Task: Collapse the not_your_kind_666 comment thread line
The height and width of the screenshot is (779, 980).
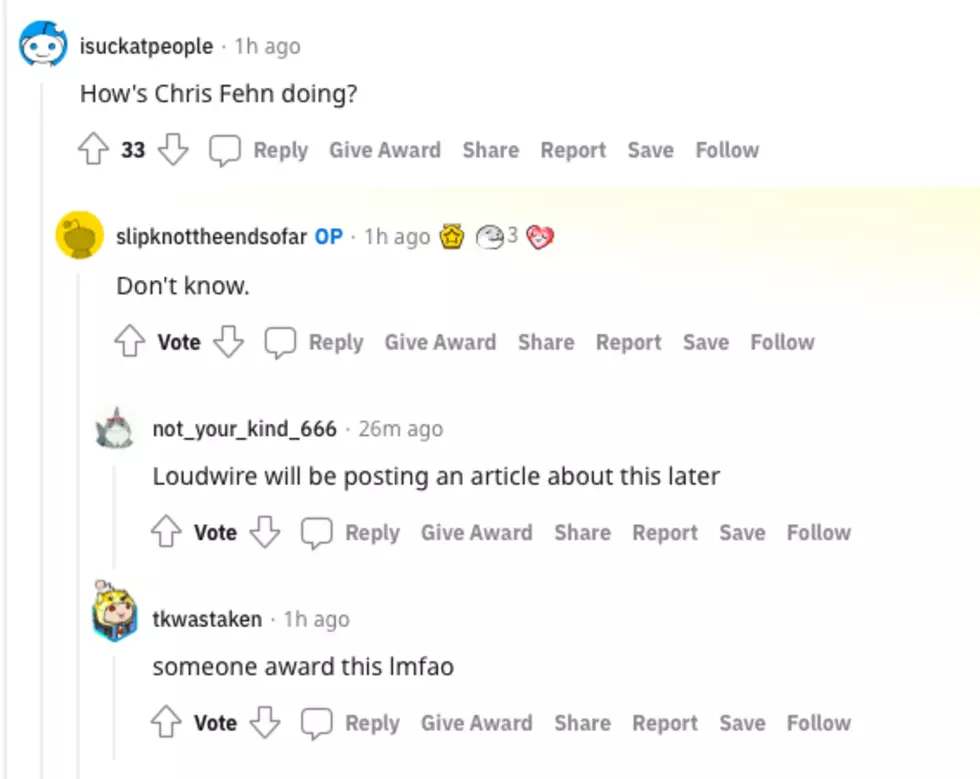Action: coord(114,516)
